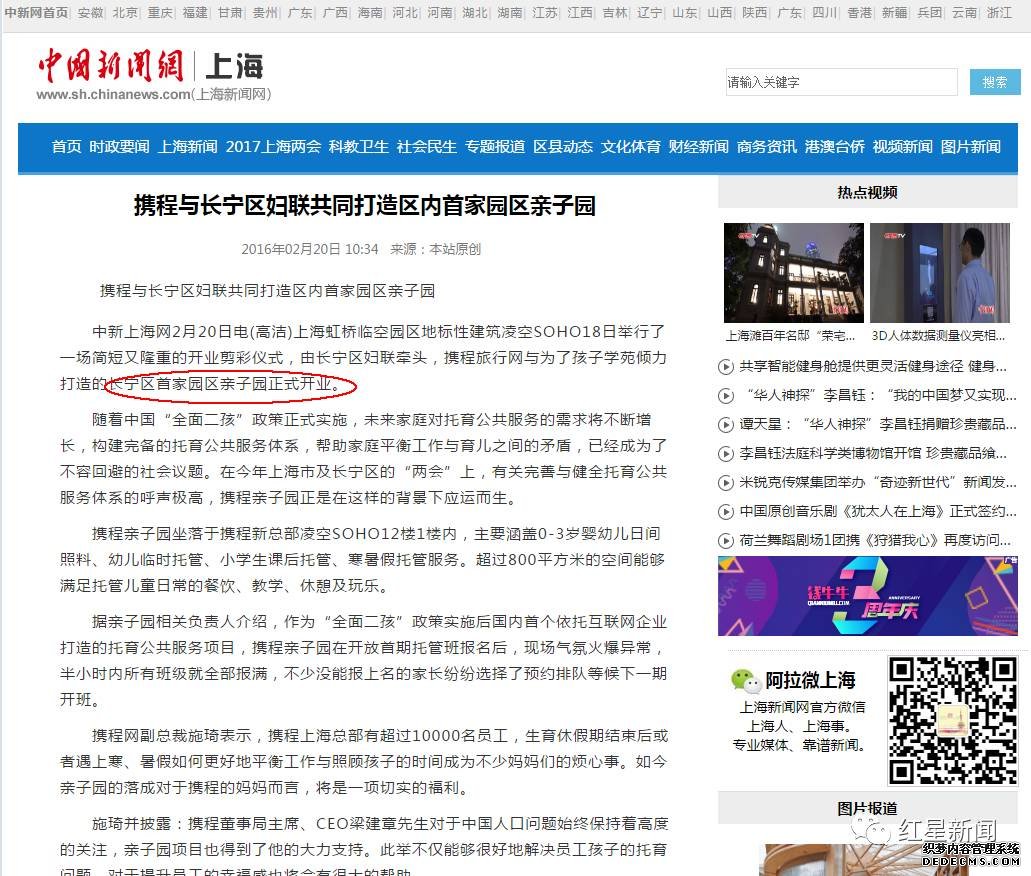Click the play icon beside 米锐克传媒集团 video
The image size is (1031, 876).
pos(725,483)
